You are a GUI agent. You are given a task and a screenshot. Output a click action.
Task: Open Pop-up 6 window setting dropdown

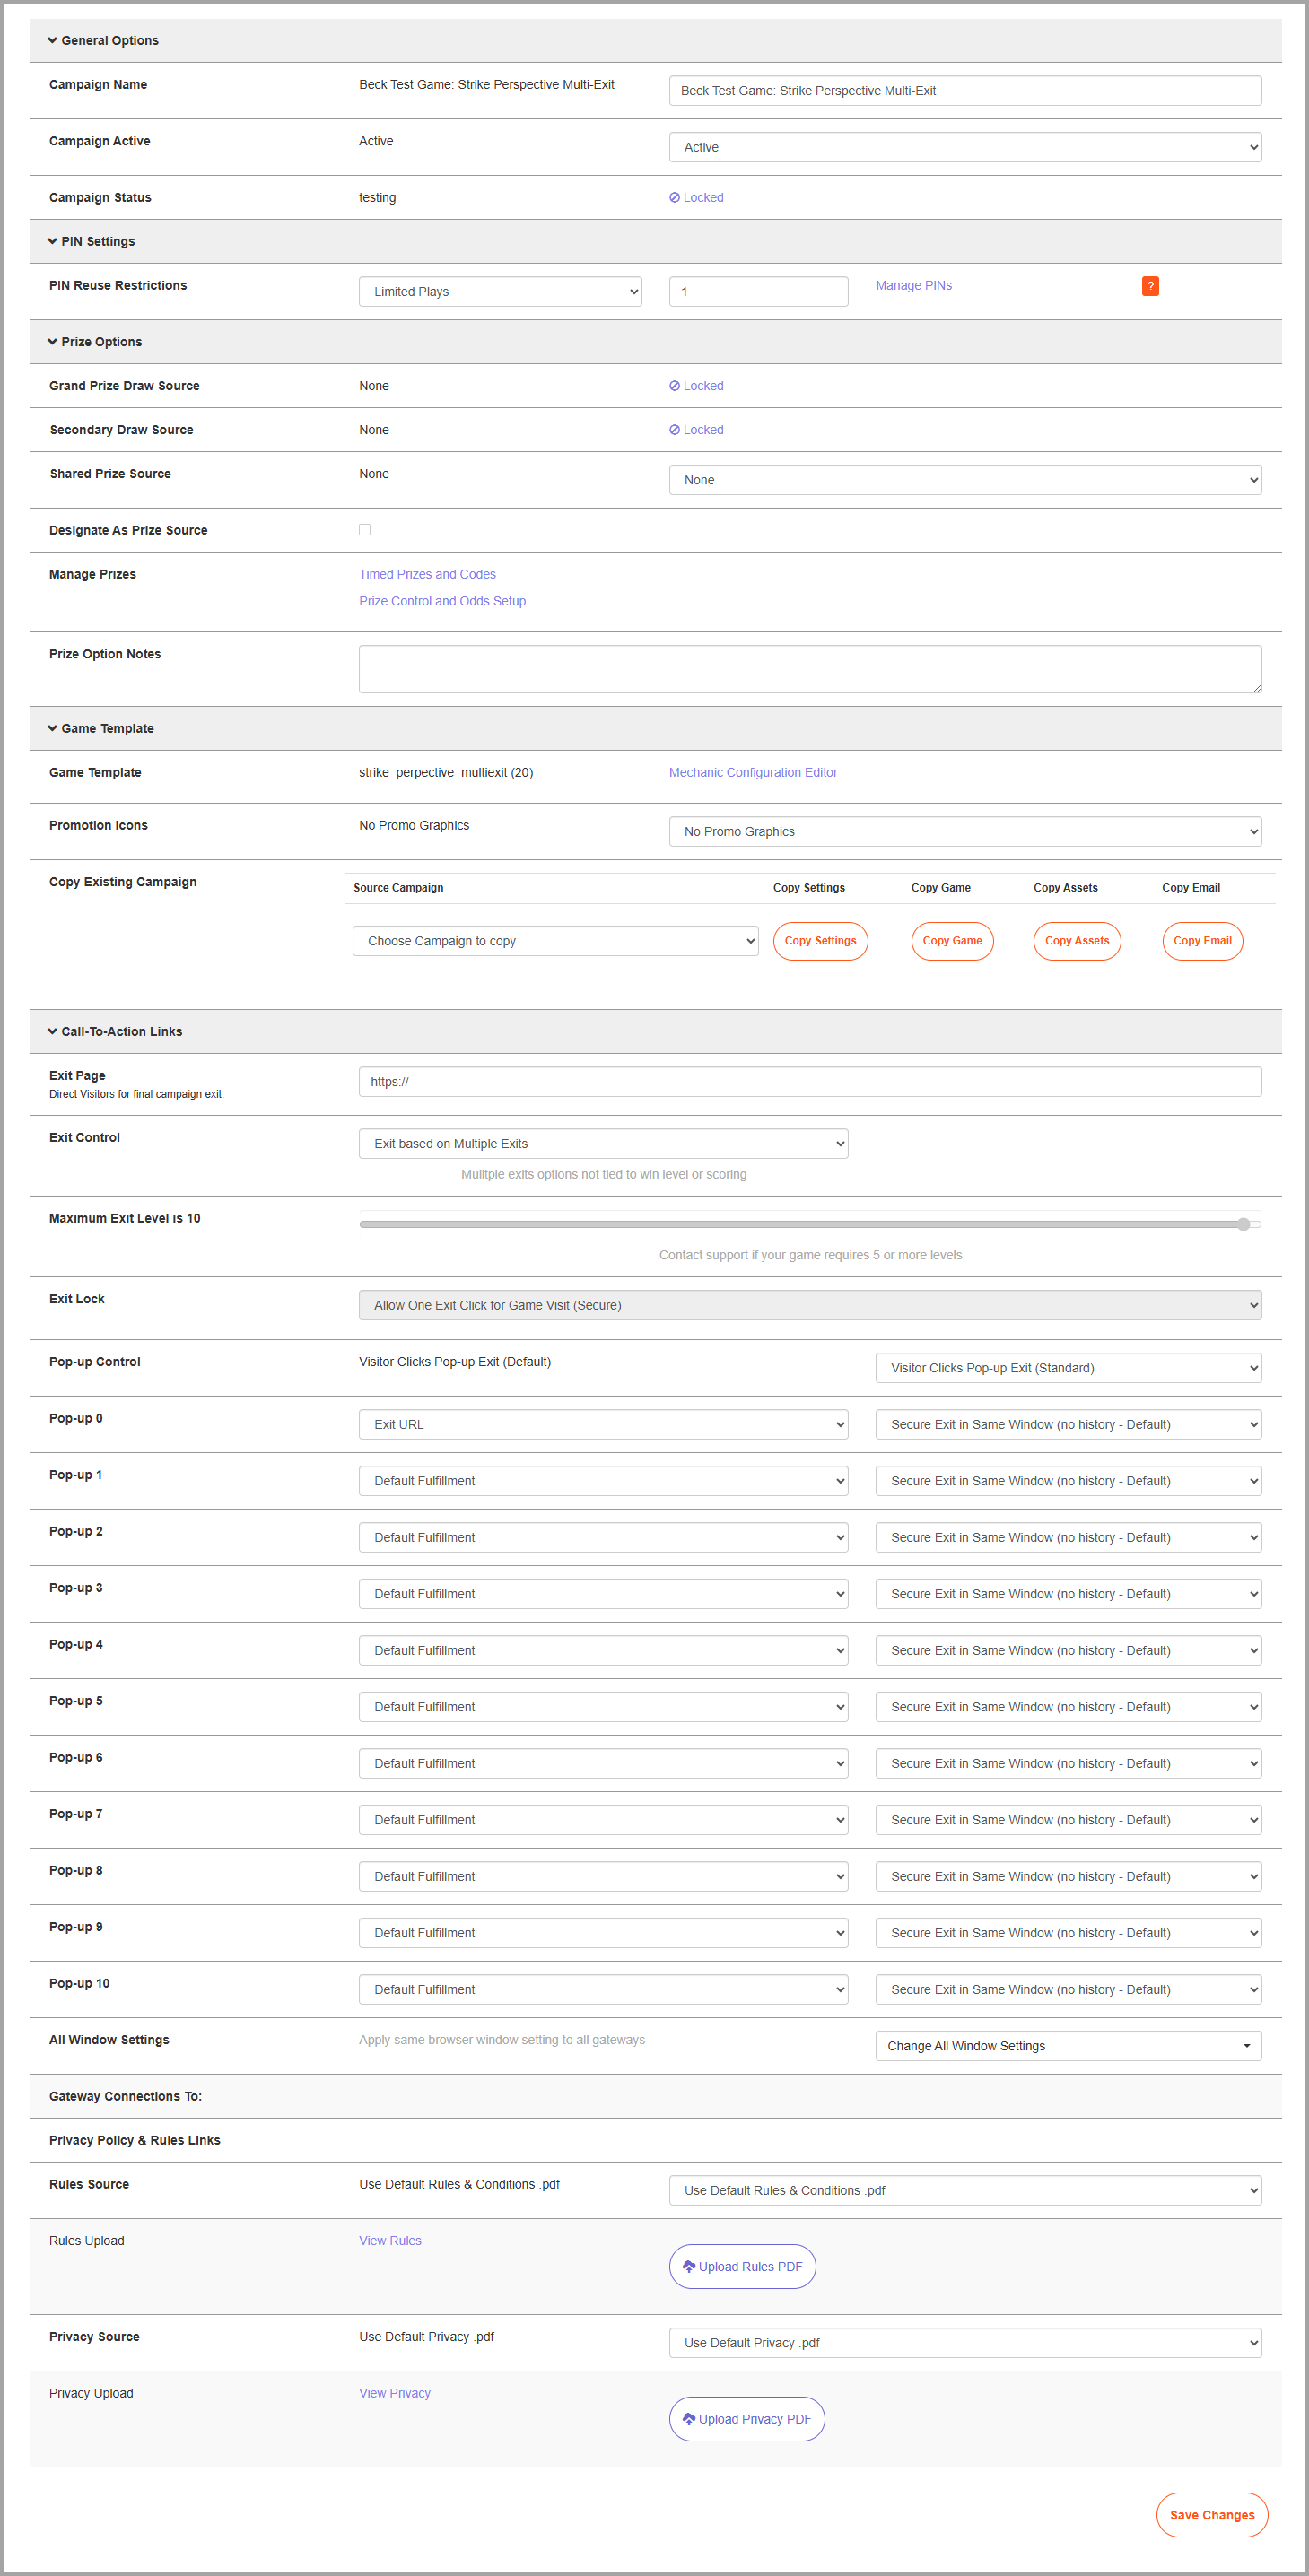(x=1068, y=1764)
